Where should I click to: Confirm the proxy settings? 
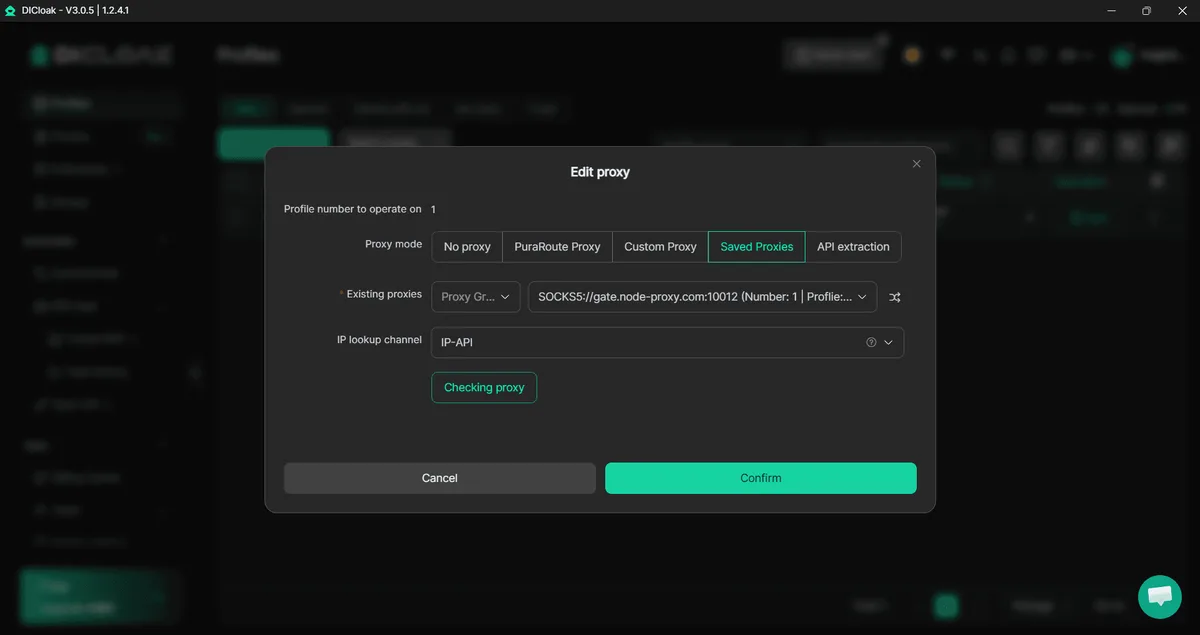click(761, 478)
